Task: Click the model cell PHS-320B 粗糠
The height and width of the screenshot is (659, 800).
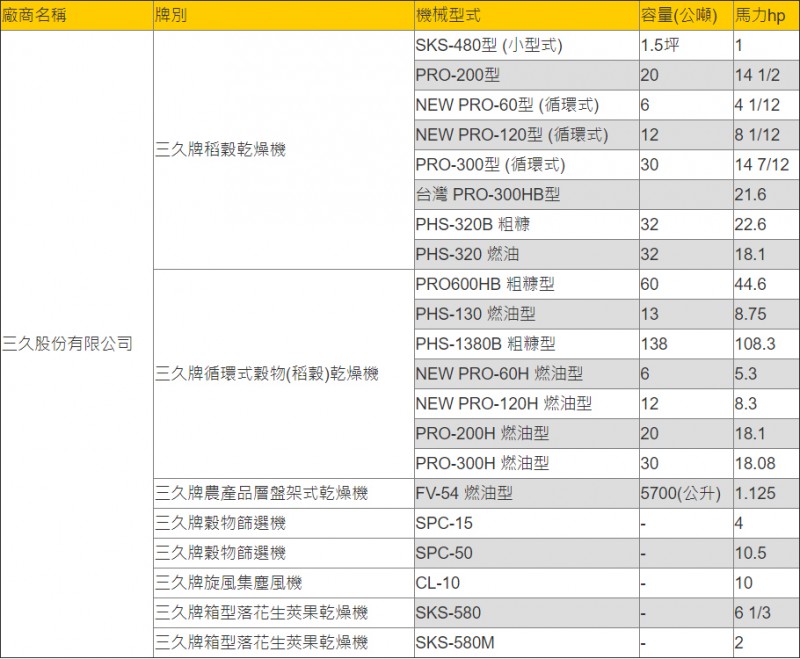Action: [x=527, y=224]
